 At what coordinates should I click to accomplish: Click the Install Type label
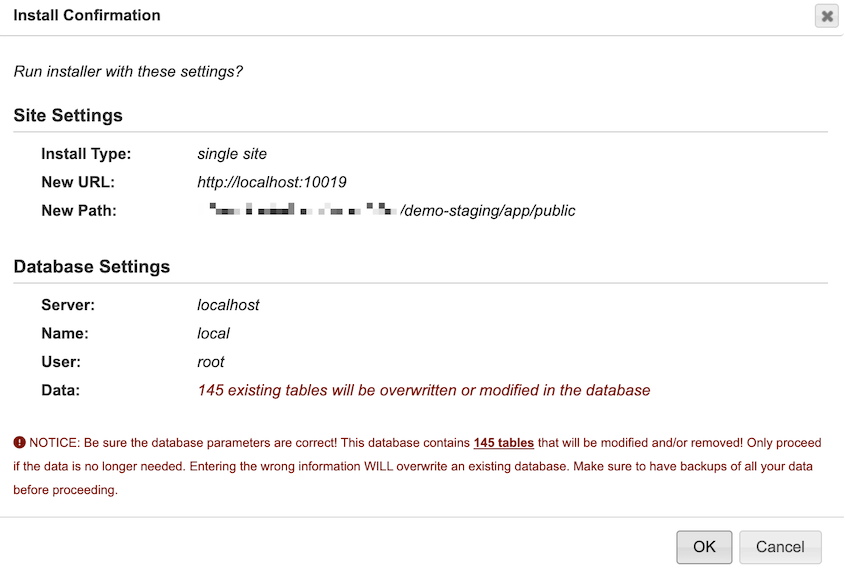click(x=85, y=154)
